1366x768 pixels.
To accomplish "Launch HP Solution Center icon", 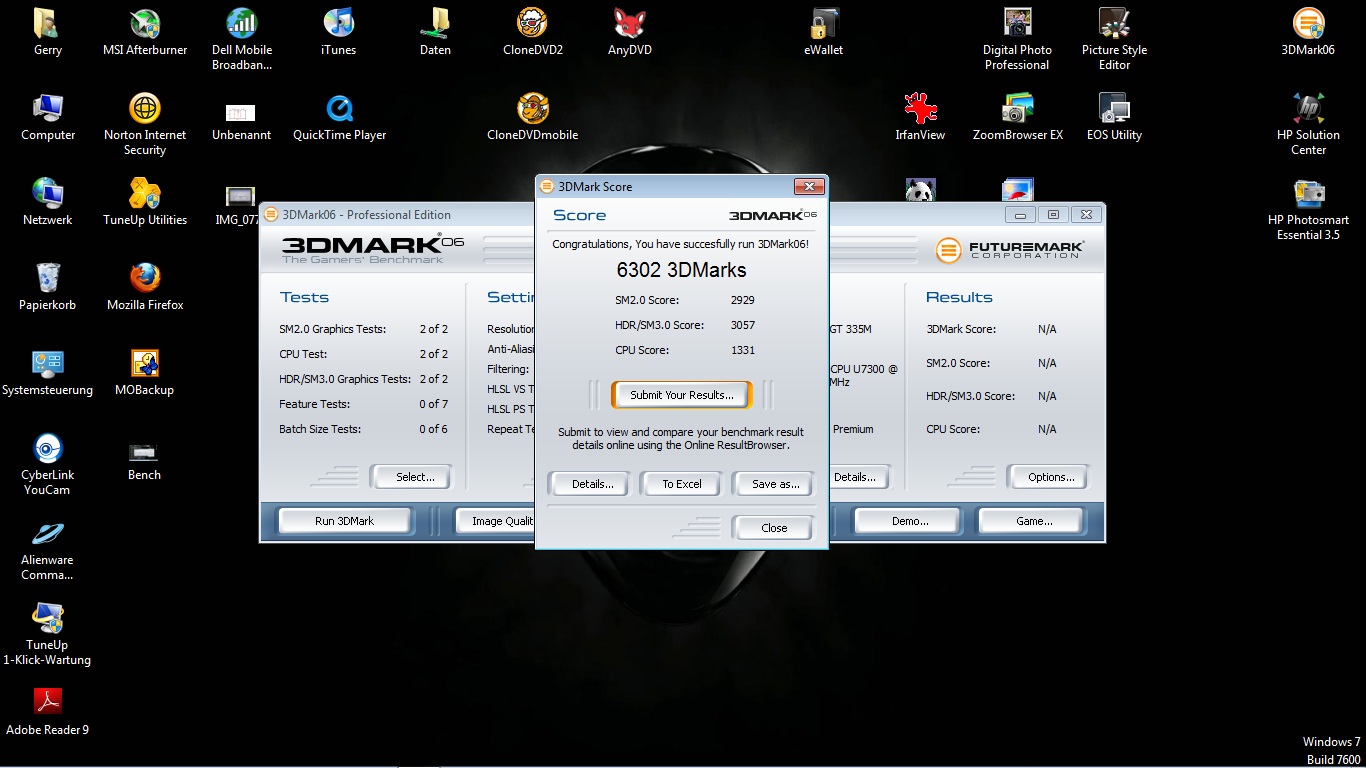I will [1308, 124].
